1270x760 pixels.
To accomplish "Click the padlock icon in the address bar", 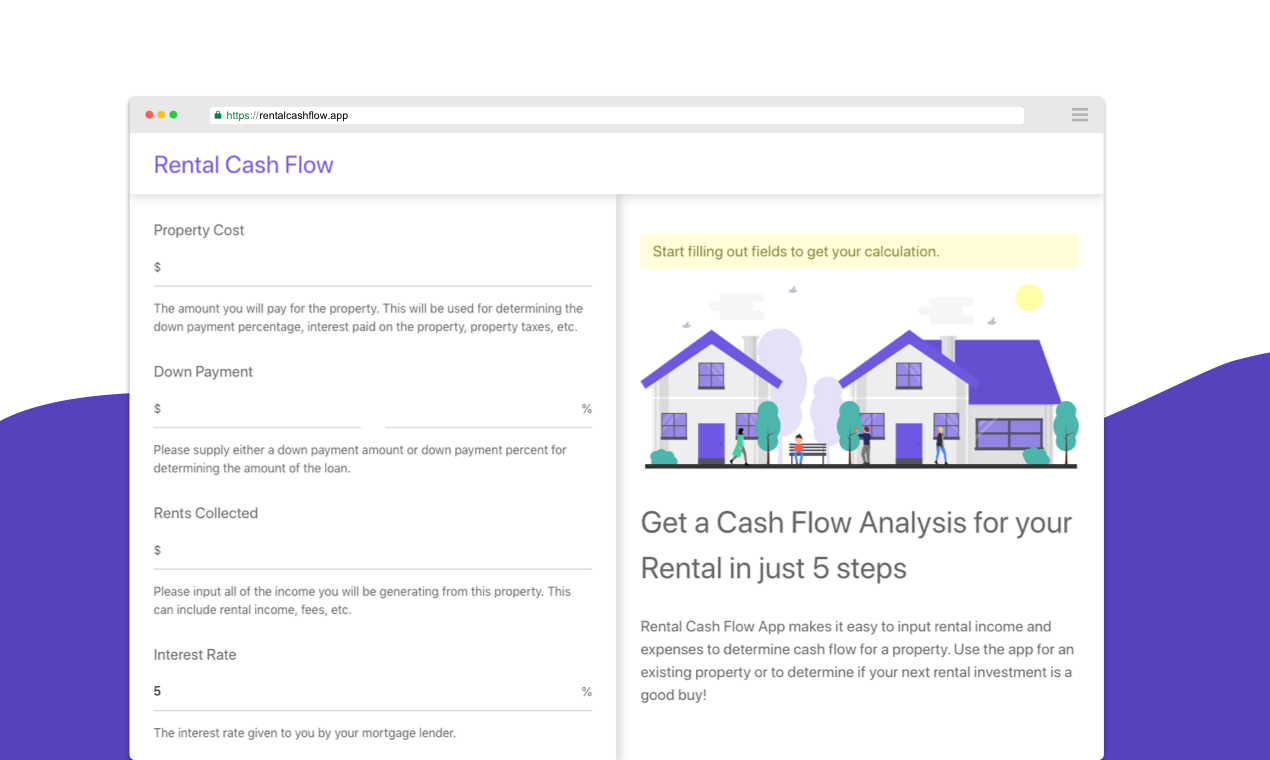I will pos(217,114).
